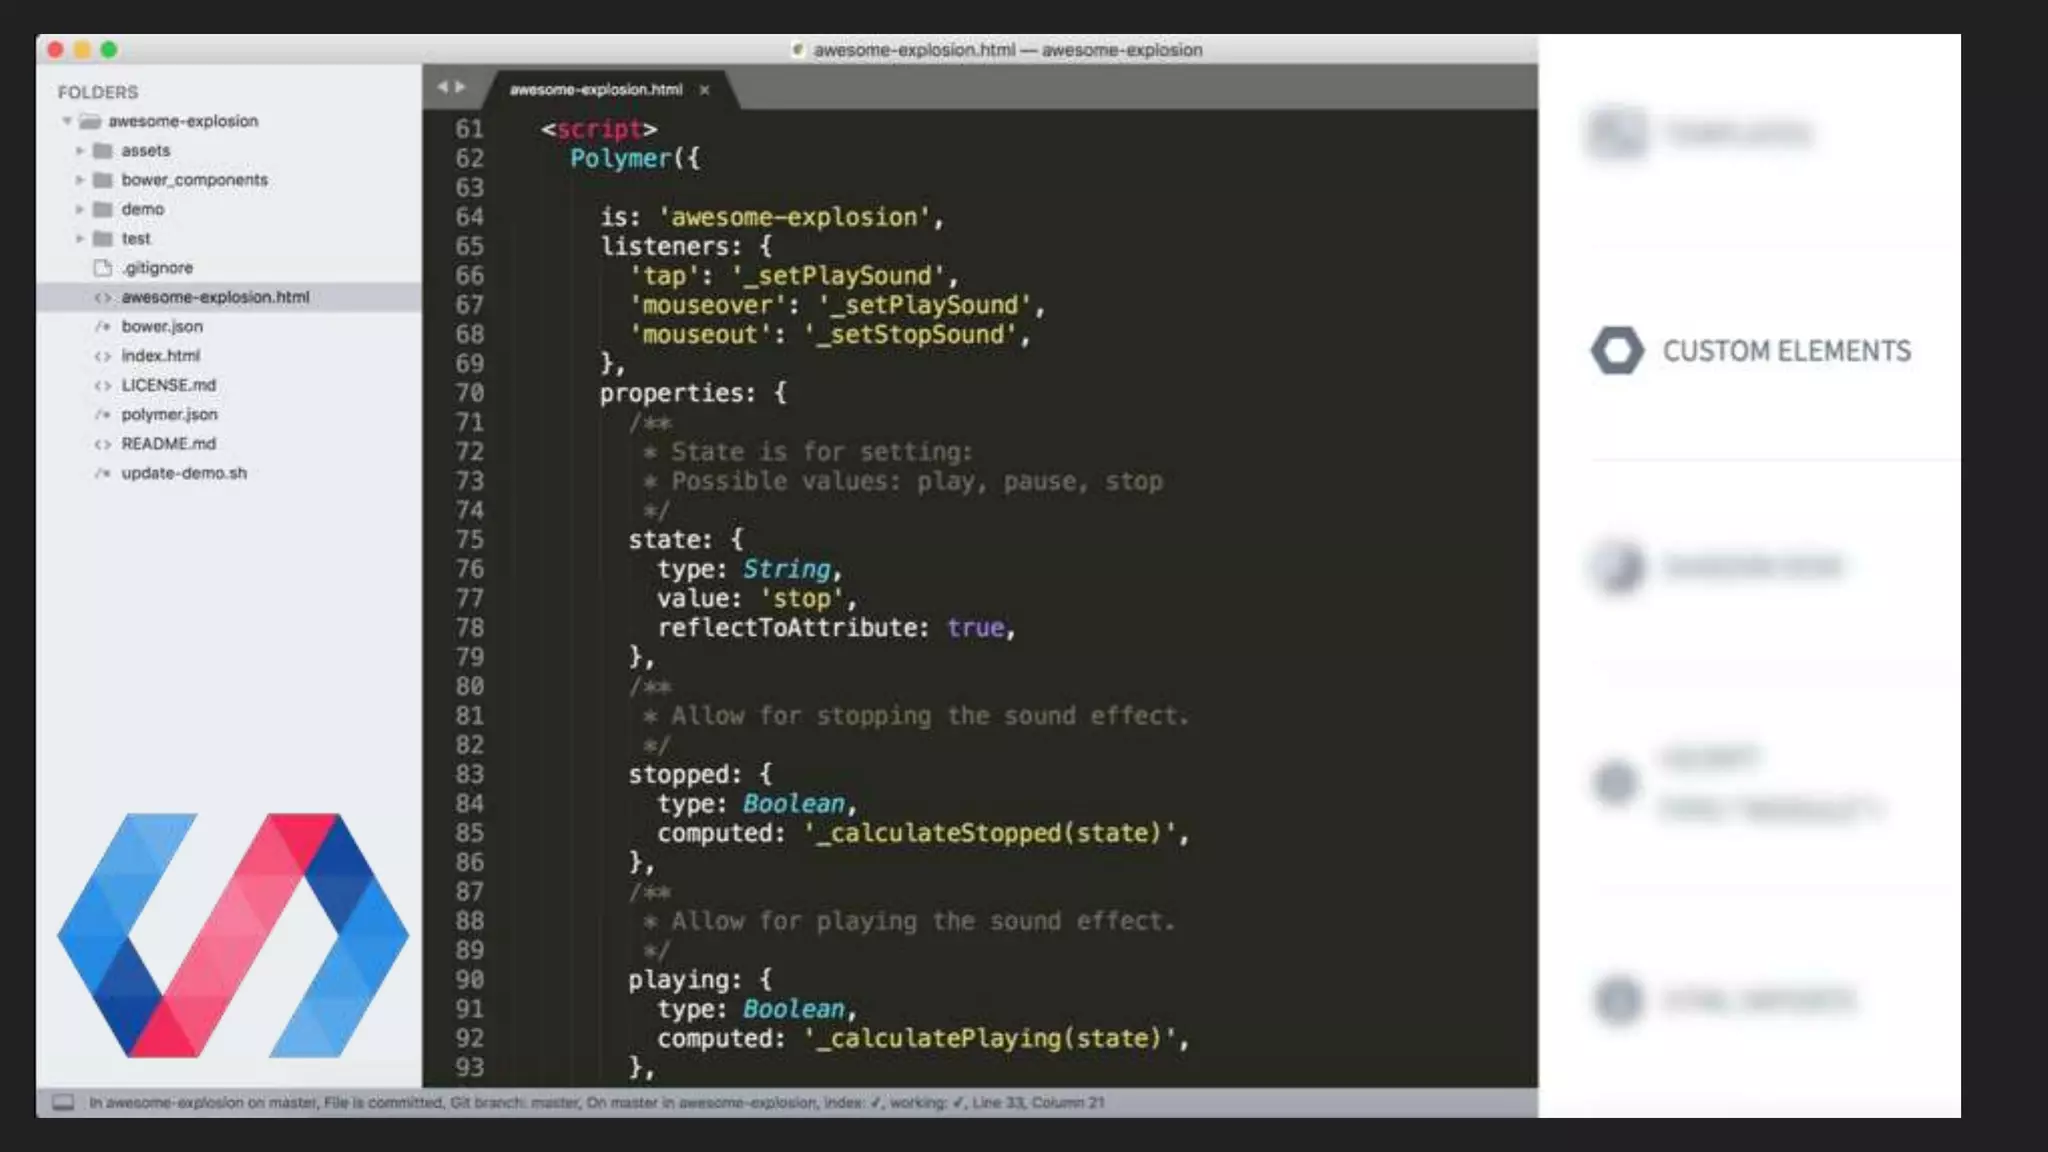Navigate back with the left tab arrow
The height and width of the screenshot is (1152, 2048).
tap(442, 87)
